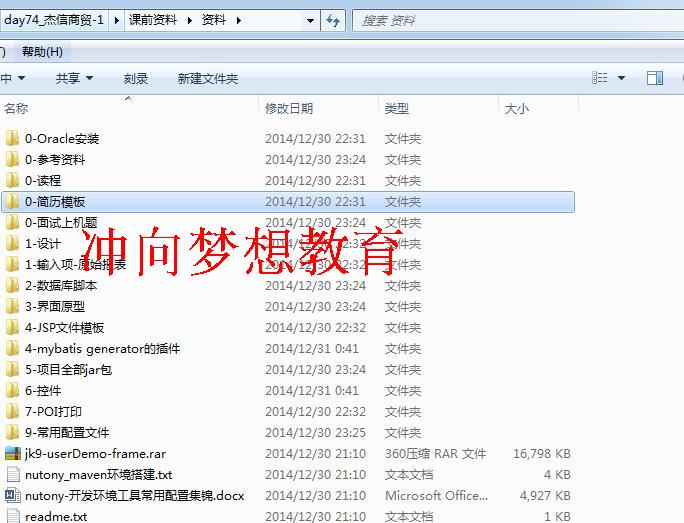Click the 7-POI打印 folder name
684x523 pixels.
[53, 411]
